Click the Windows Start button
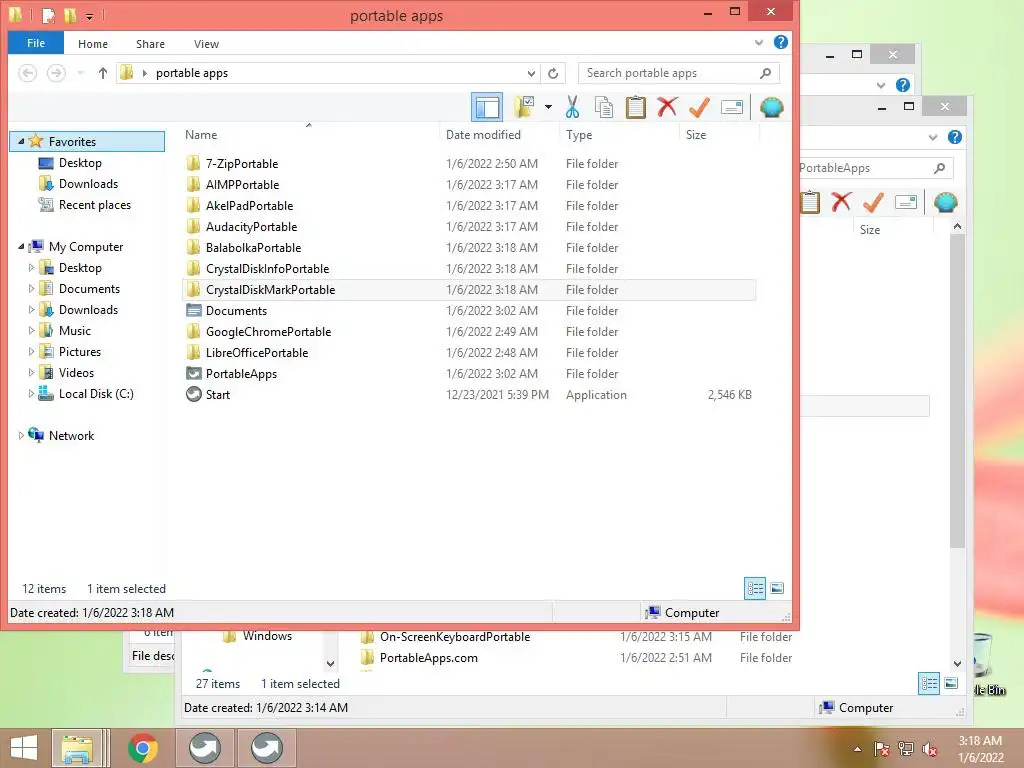Screen dimensions: 1024x768 pos(24,748)
